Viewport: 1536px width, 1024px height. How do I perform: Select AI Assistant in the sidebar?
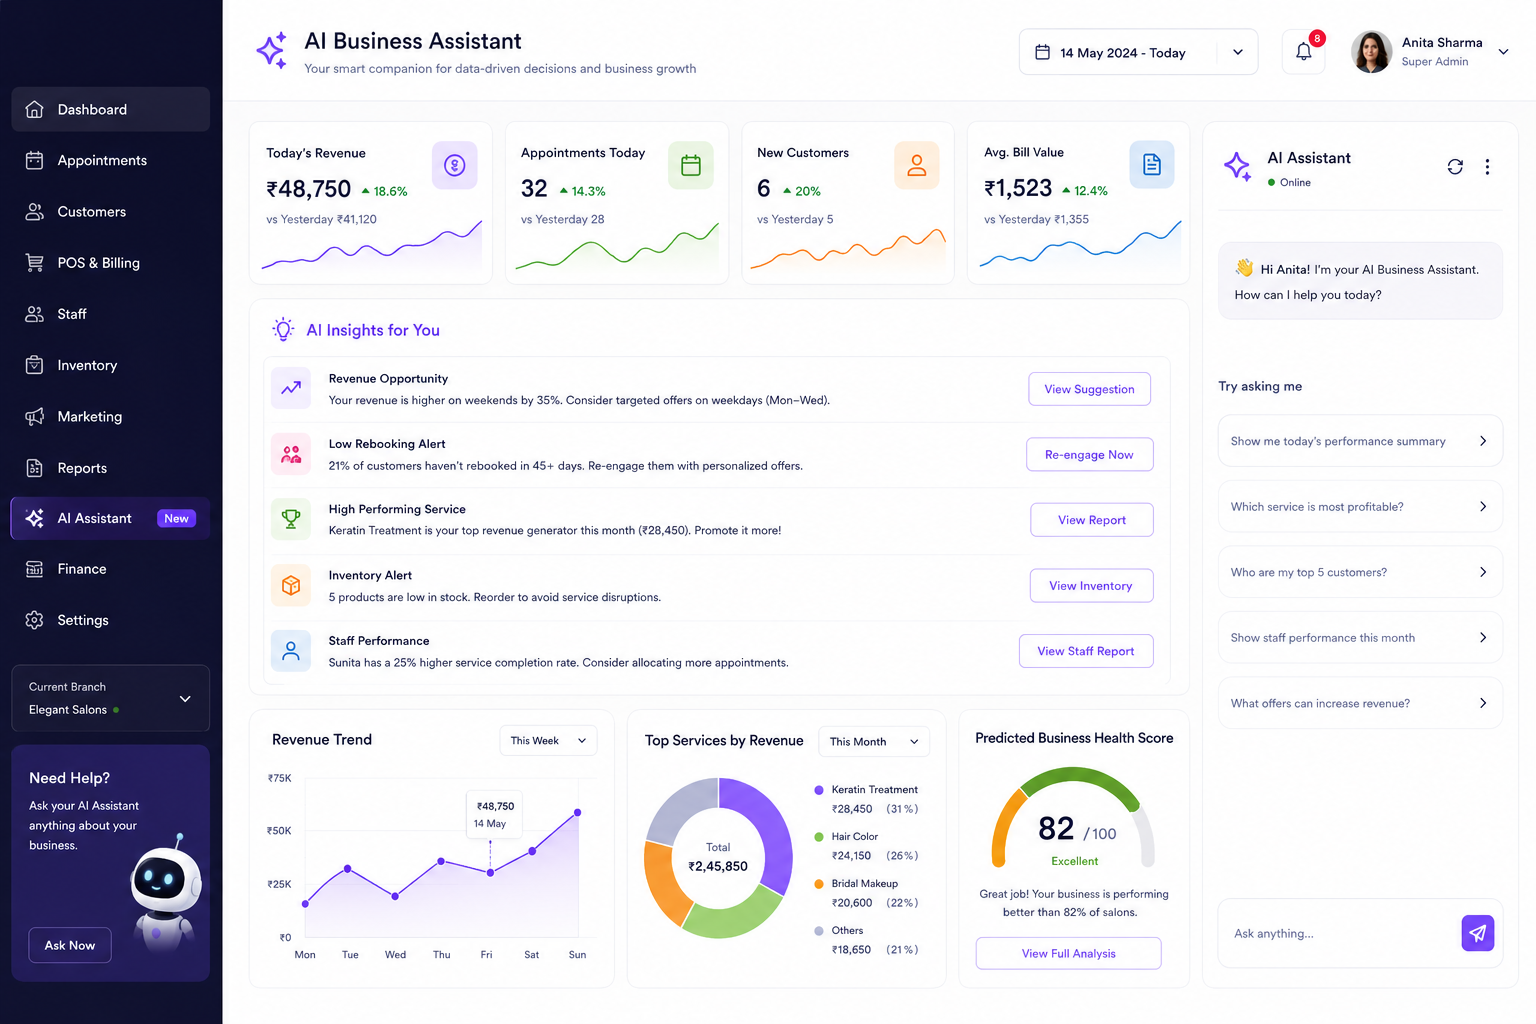[110, 518]
